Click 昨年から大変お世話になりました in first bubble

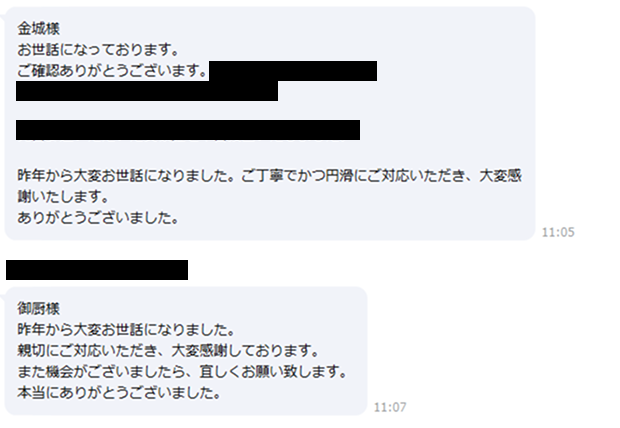pyautogui.click(x=129, y=176)
